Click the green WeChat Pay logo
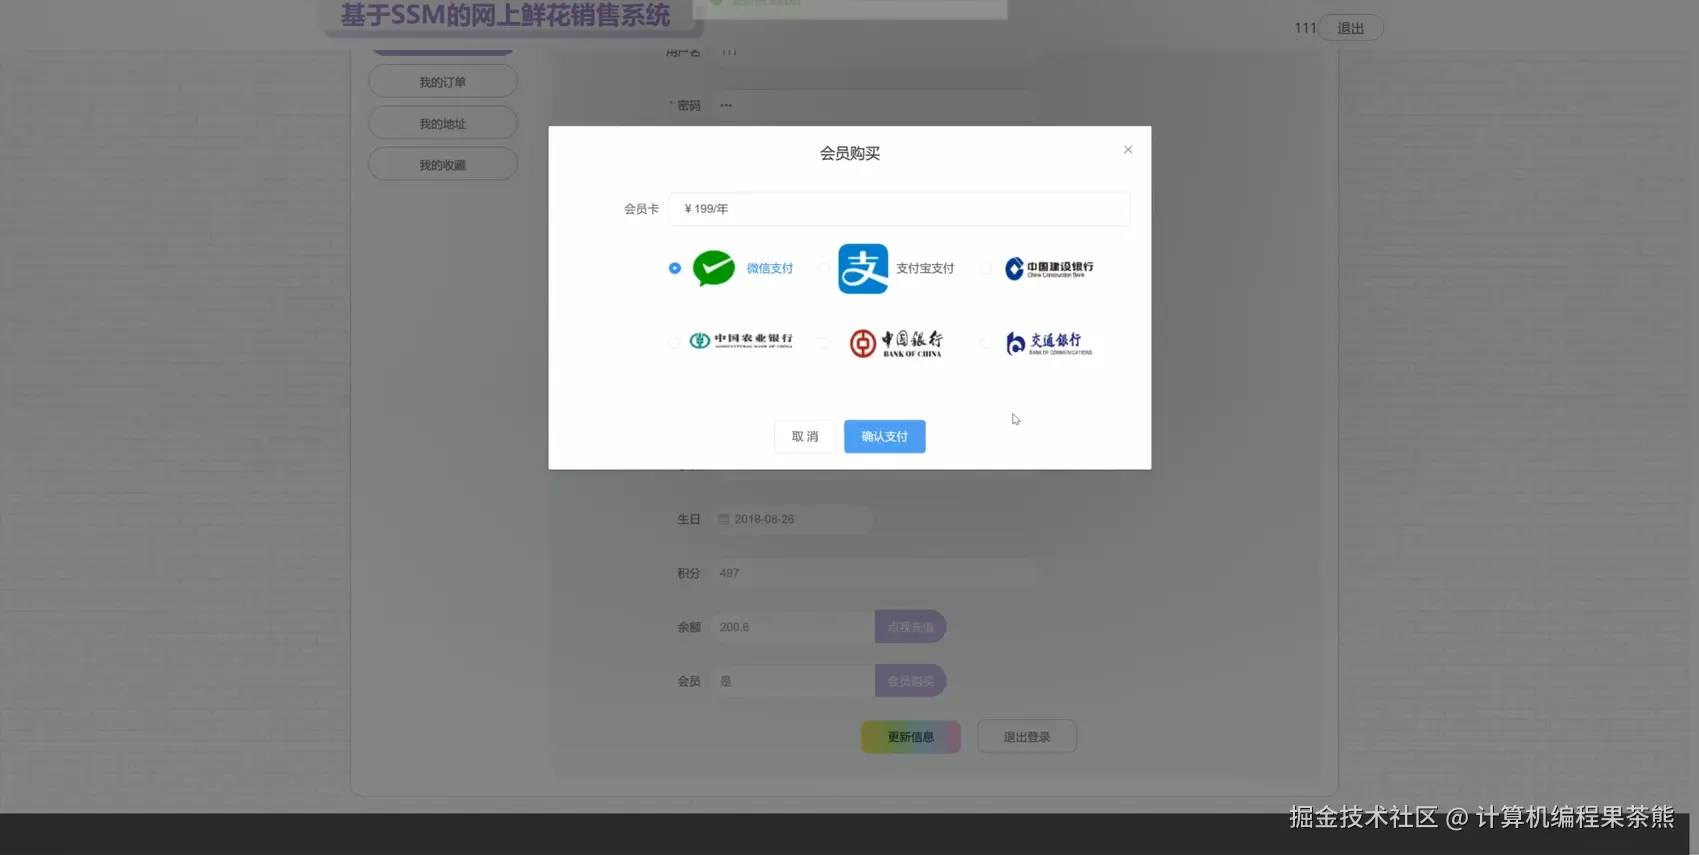The height and width of the screenshot is (855, 1699). click(x=714, y=268)
